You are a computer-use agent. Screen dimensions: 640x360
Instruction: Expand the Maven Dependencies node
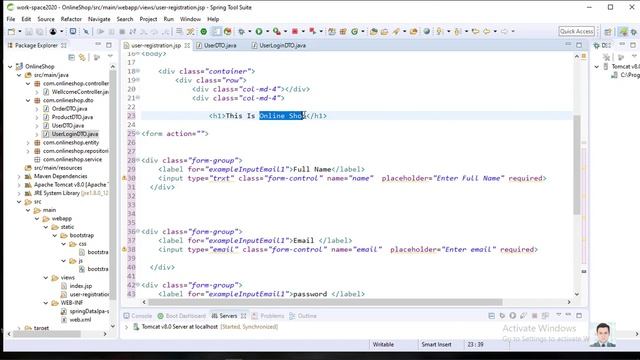[19, 176]
